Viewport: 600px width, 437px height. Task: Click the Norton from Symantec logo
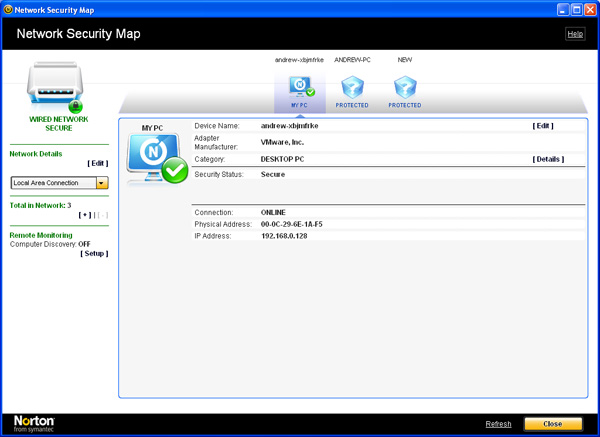(34, 424)
